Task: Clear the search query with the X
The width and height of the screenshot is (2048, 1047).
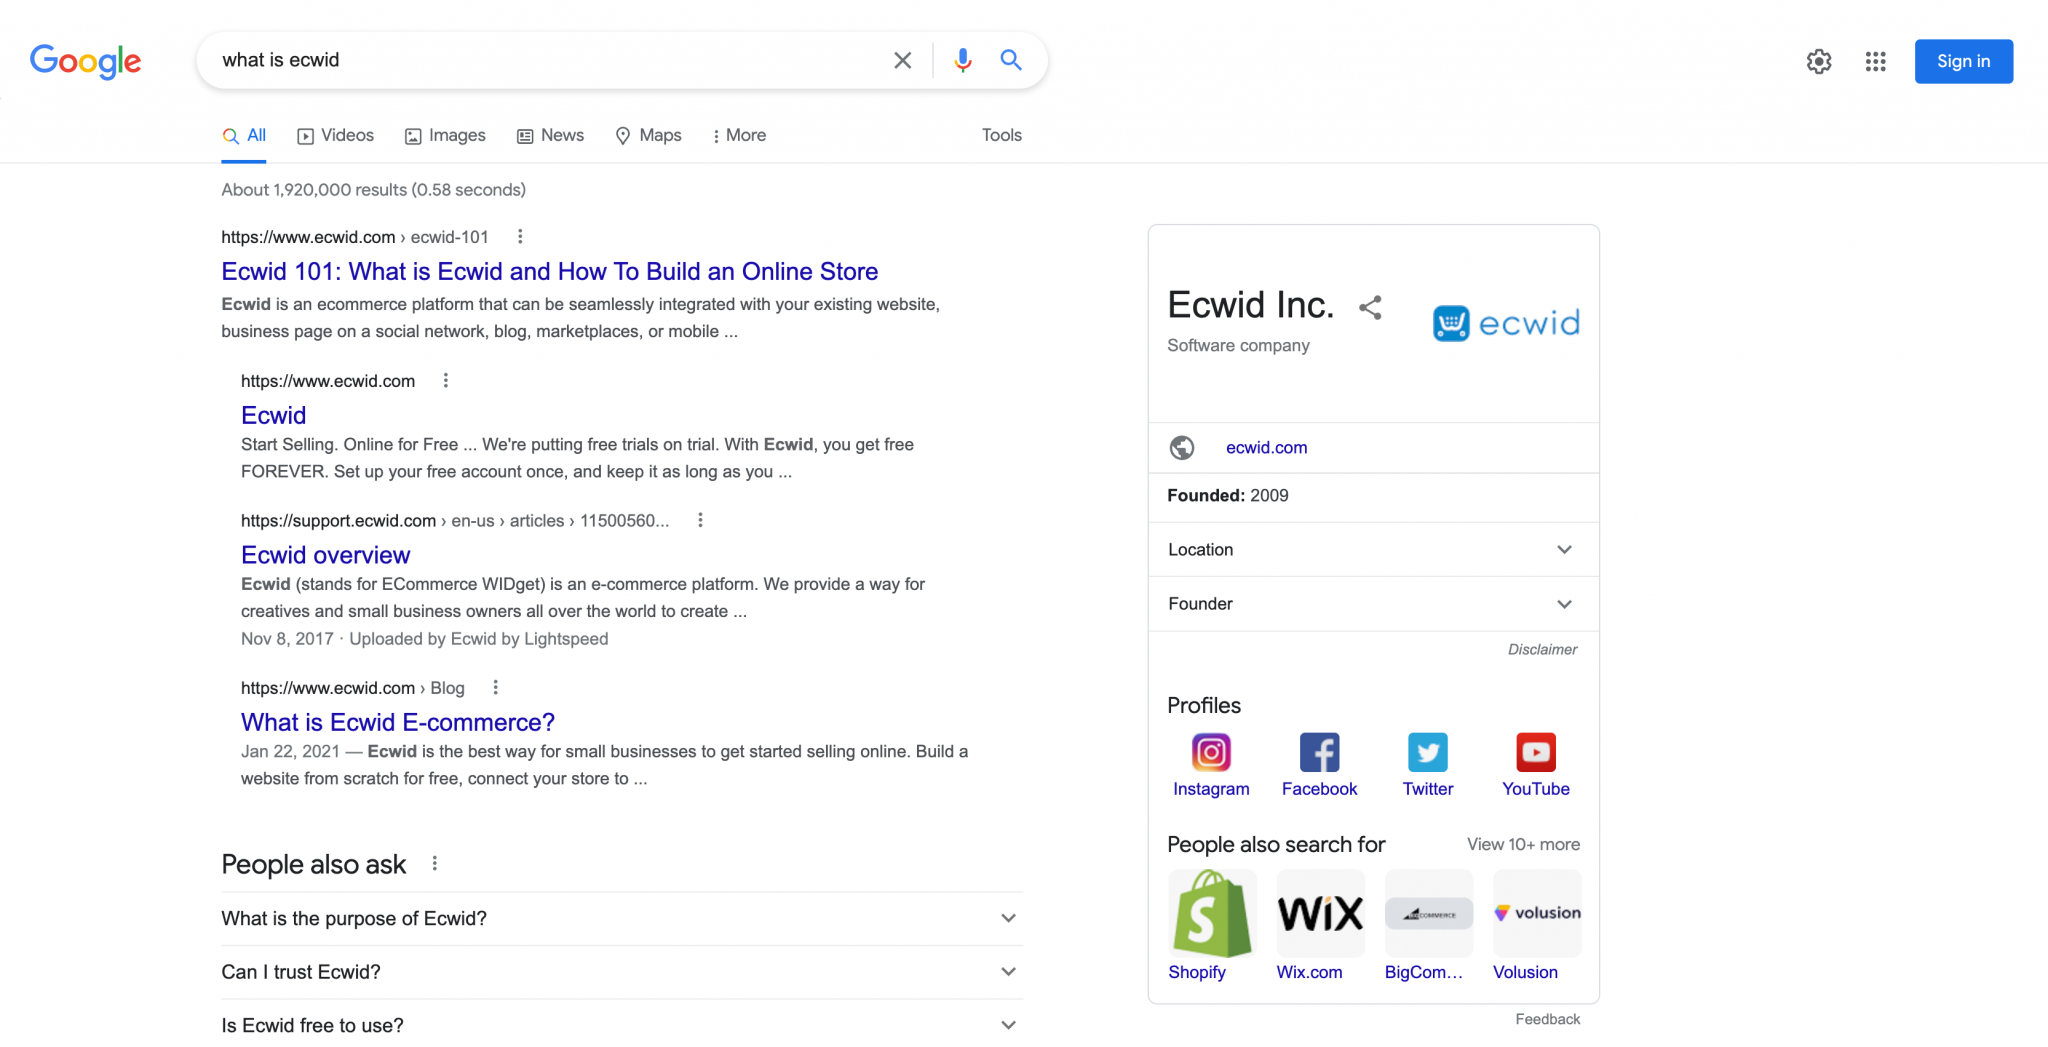Action: [x=901, y=60]
